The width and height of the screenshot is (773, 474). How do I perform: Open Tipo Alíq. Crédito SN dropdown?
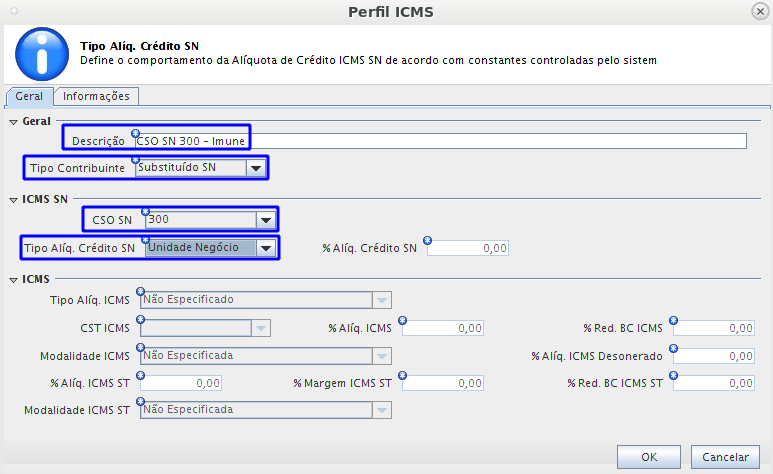pyautogui.click(x=266, y=248)
